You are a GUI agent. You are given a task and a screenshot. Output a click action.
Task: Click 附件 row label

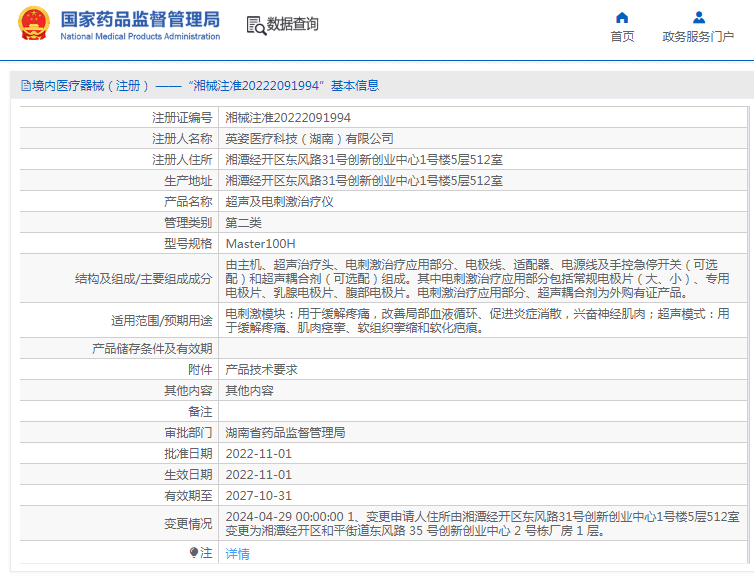point(200,370)
